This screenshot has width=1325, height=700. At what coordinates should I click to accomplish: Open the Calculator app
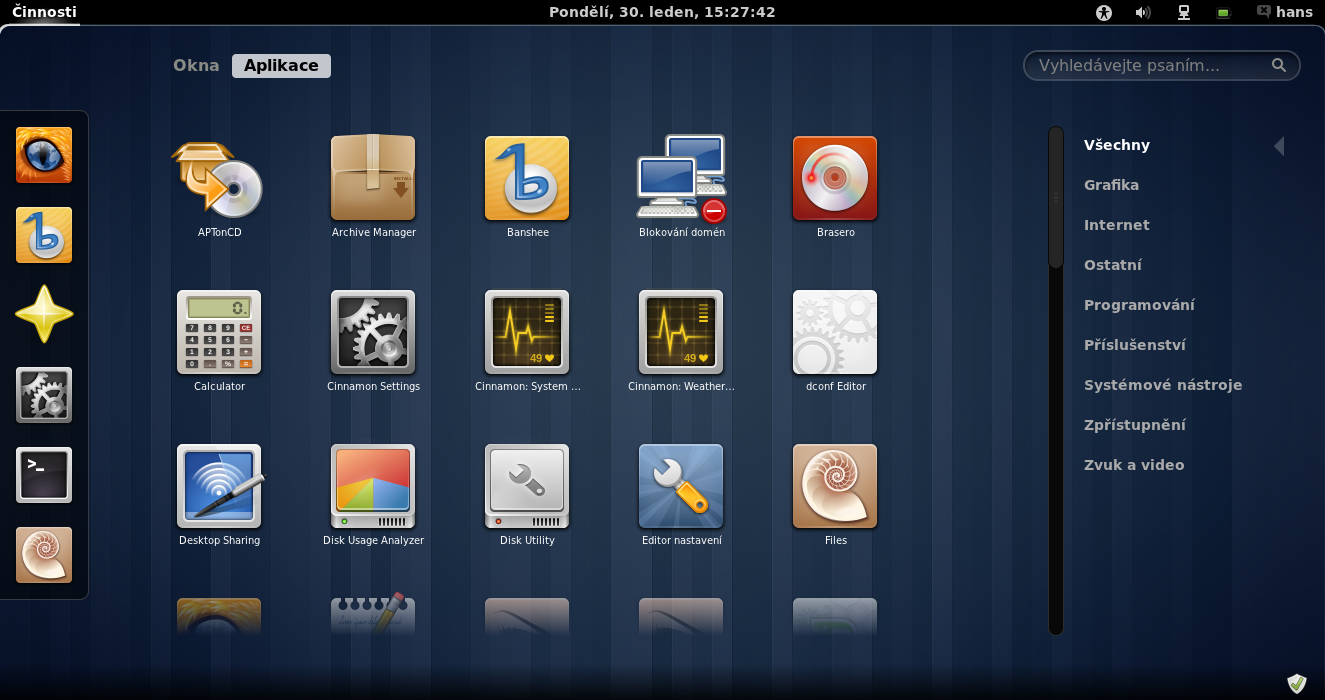coord(219,341)
